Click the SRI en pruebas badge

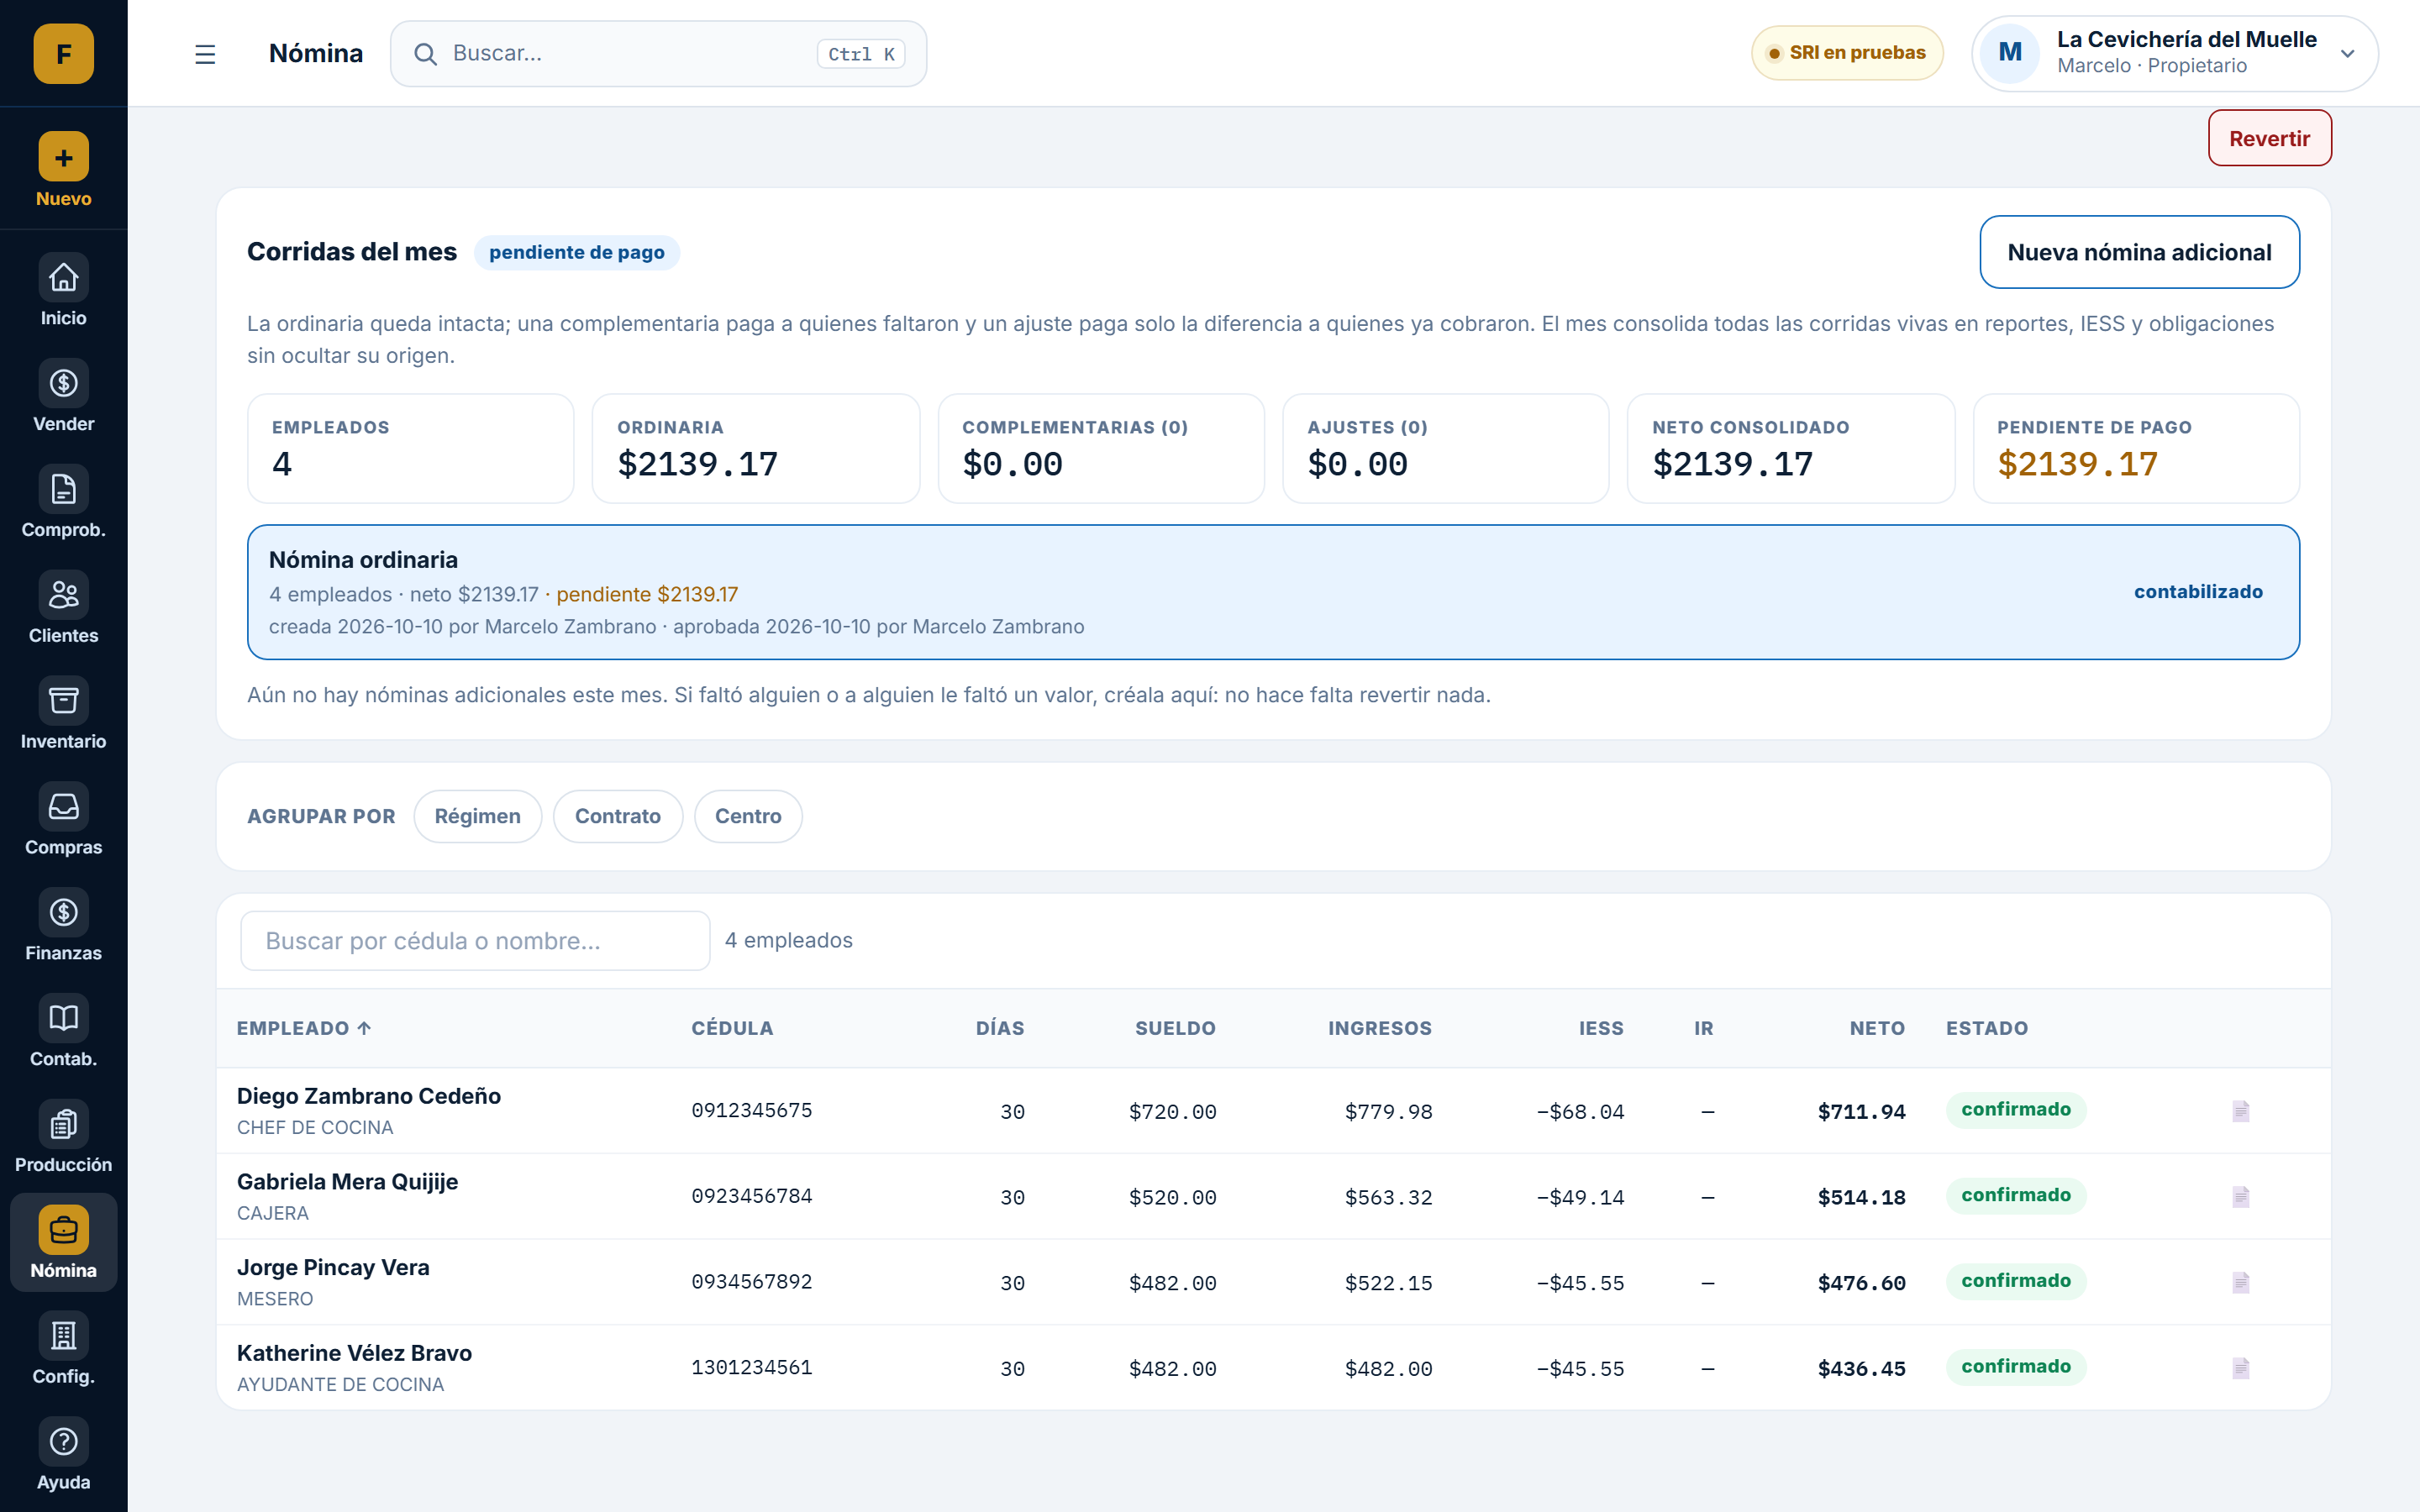pyautogui.click(x=1847, y=53)
